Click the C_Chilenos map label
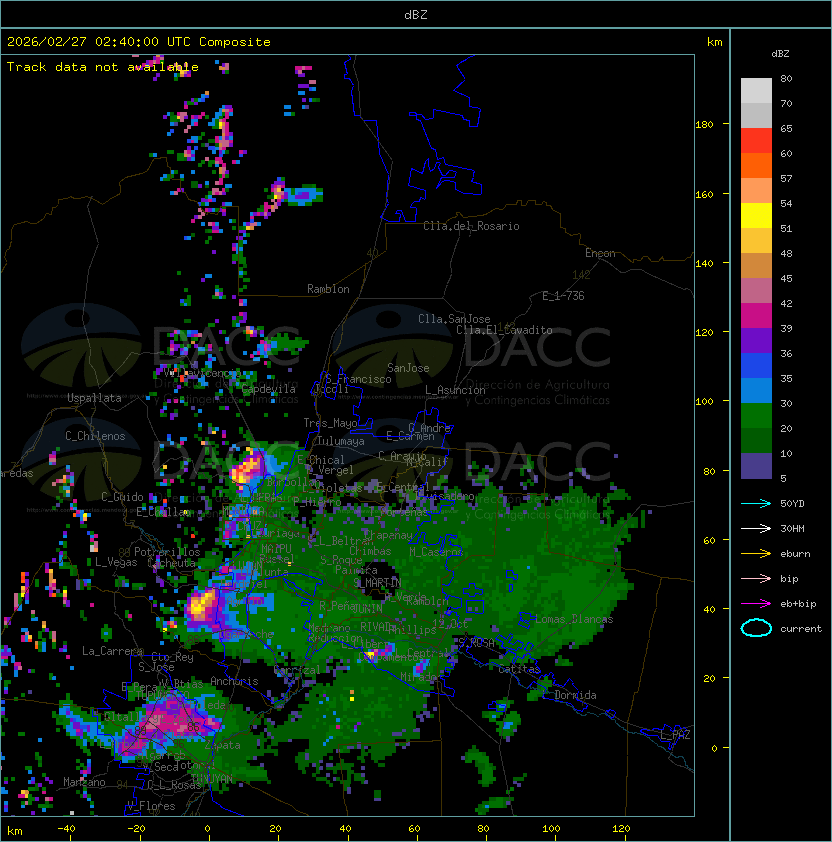This screenshot has height=842, width=832. [x=95, y=436]
